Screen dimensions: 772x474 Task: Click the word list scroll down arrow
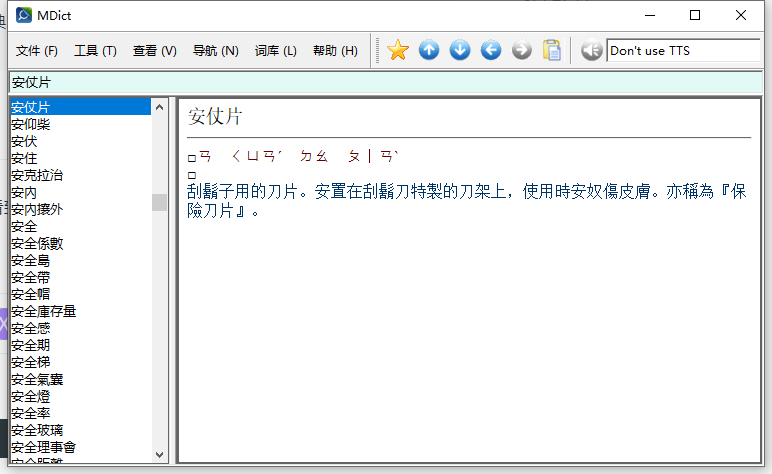[x=159, y=454]
